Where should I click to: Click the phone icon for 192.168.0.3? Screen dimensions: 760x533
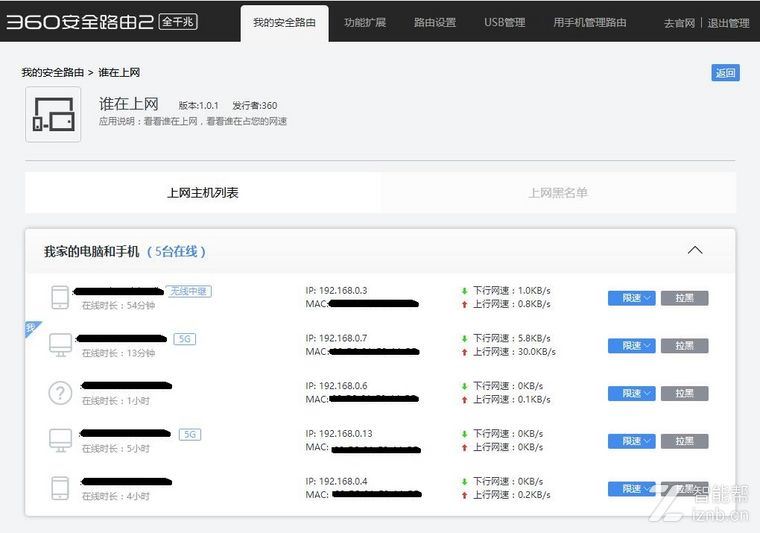[60, 297]
